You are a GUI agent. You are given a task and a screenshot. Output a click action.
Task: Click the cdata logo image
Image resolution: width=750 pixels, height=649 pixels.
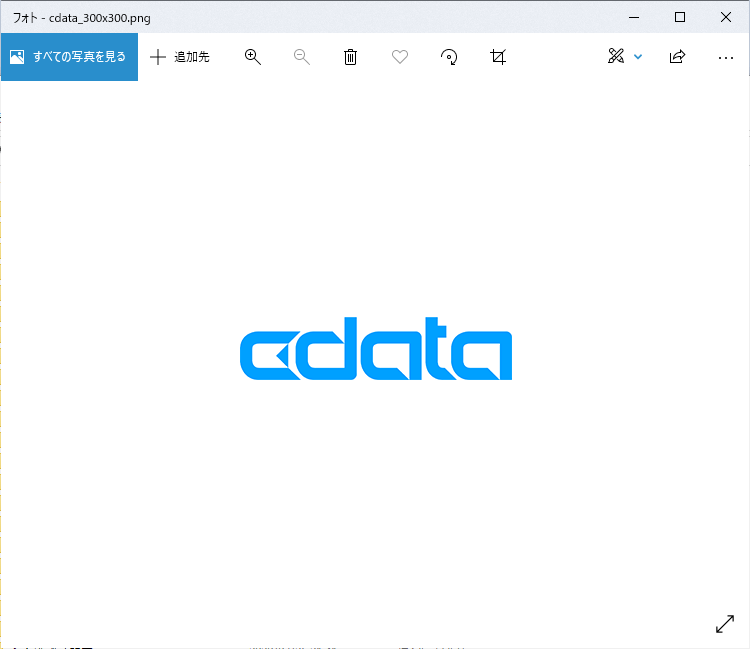pos(376,349)
